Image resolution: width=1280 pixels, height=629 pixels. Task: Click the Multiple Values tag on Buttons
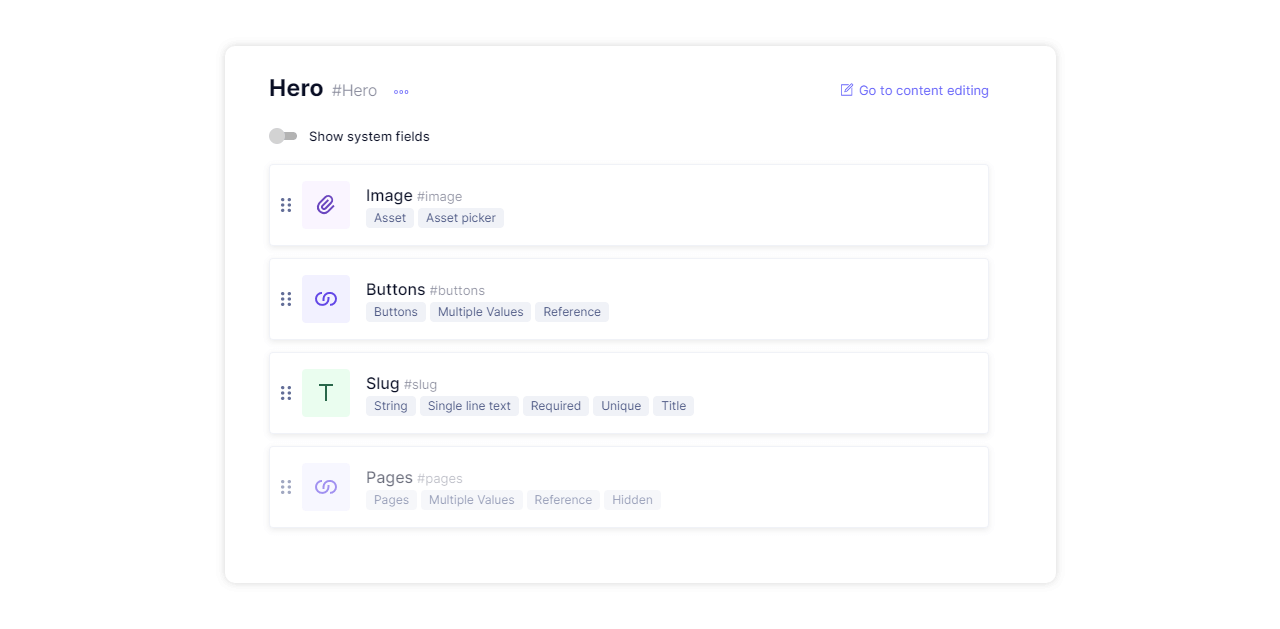pos(480,312)
